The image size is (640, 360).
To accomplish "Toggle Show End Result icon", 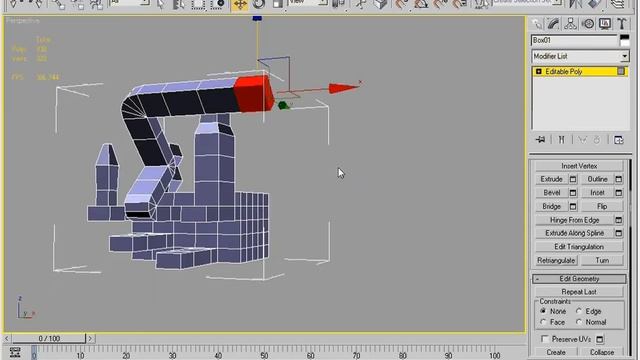I will (561, 140).
